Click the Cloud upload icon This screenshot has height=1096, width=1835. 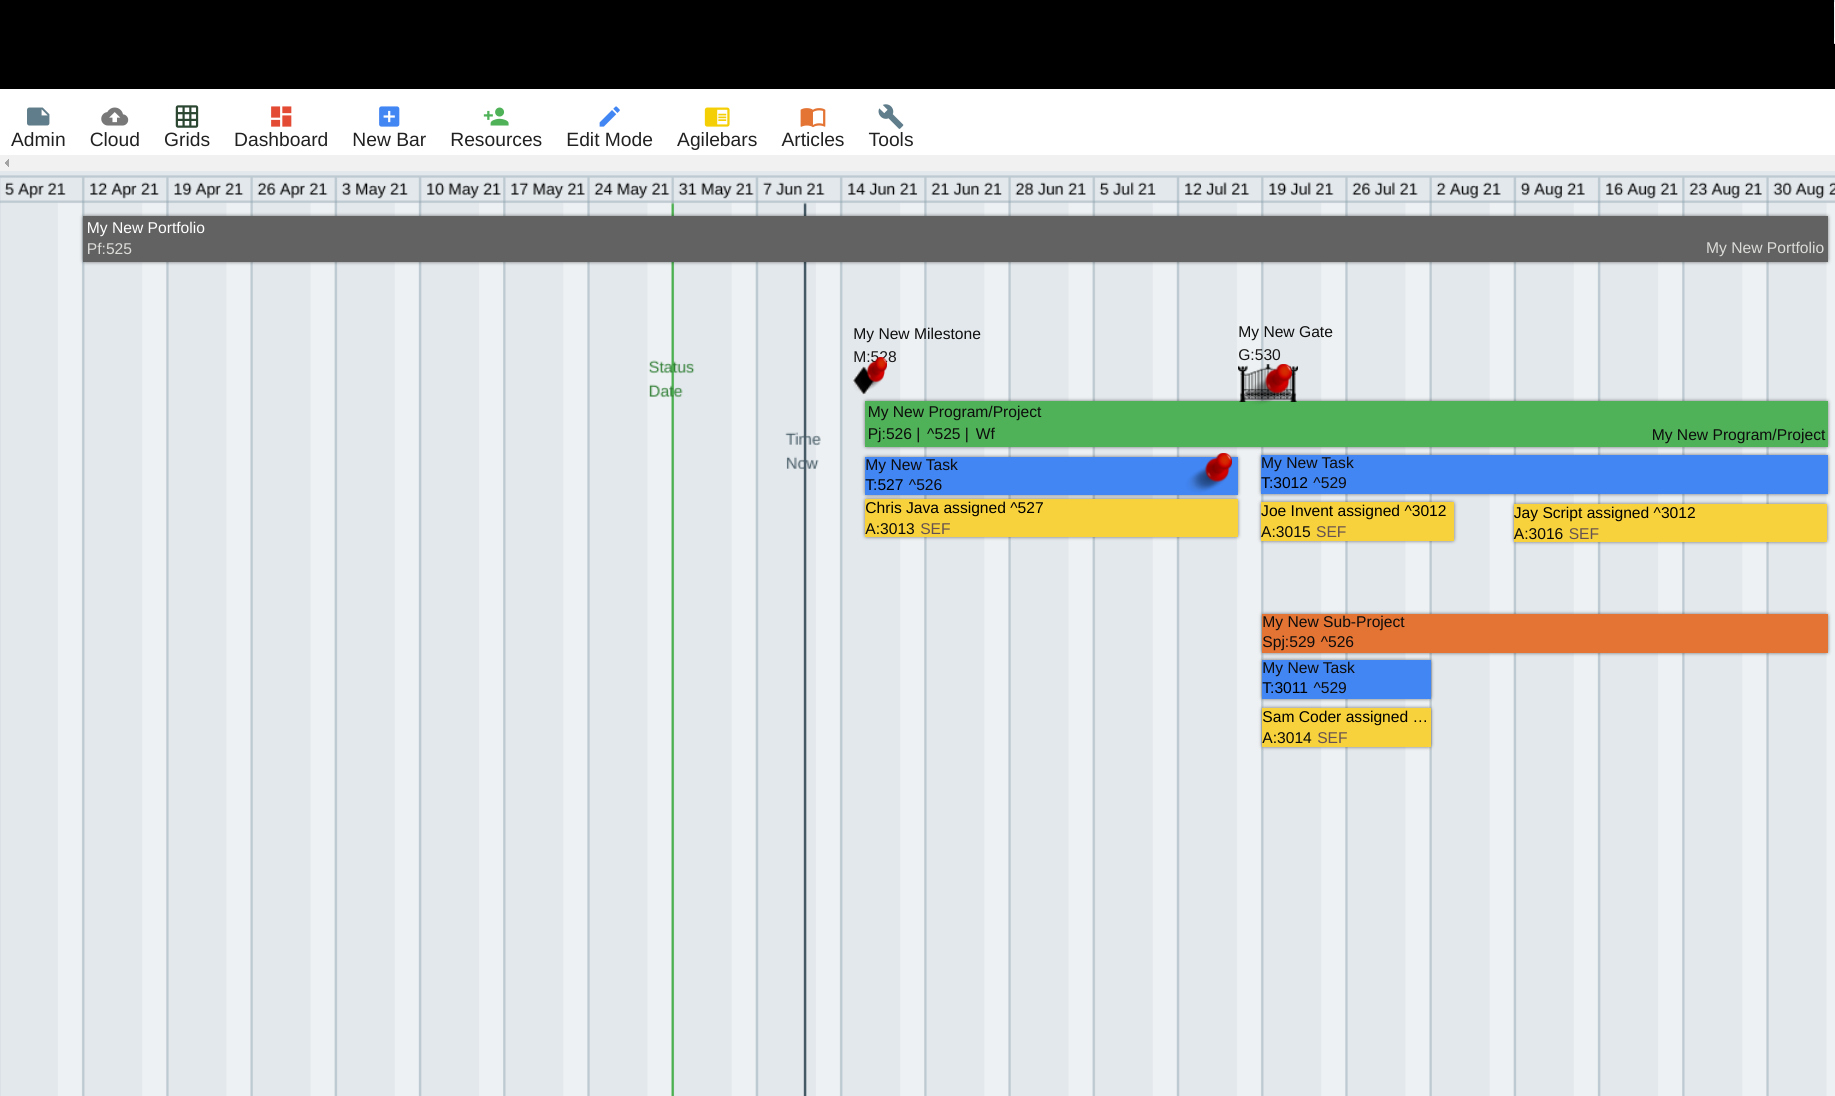[x=114, y=117]
